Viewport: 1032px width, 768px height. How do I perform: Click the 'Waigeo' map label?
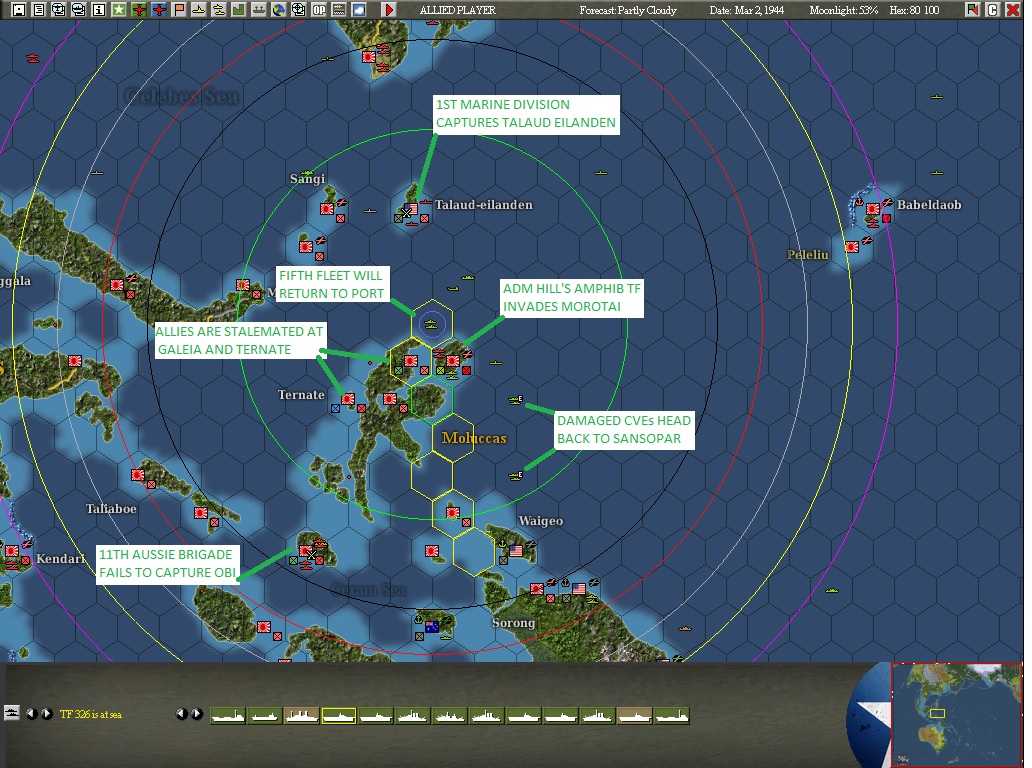541,521
